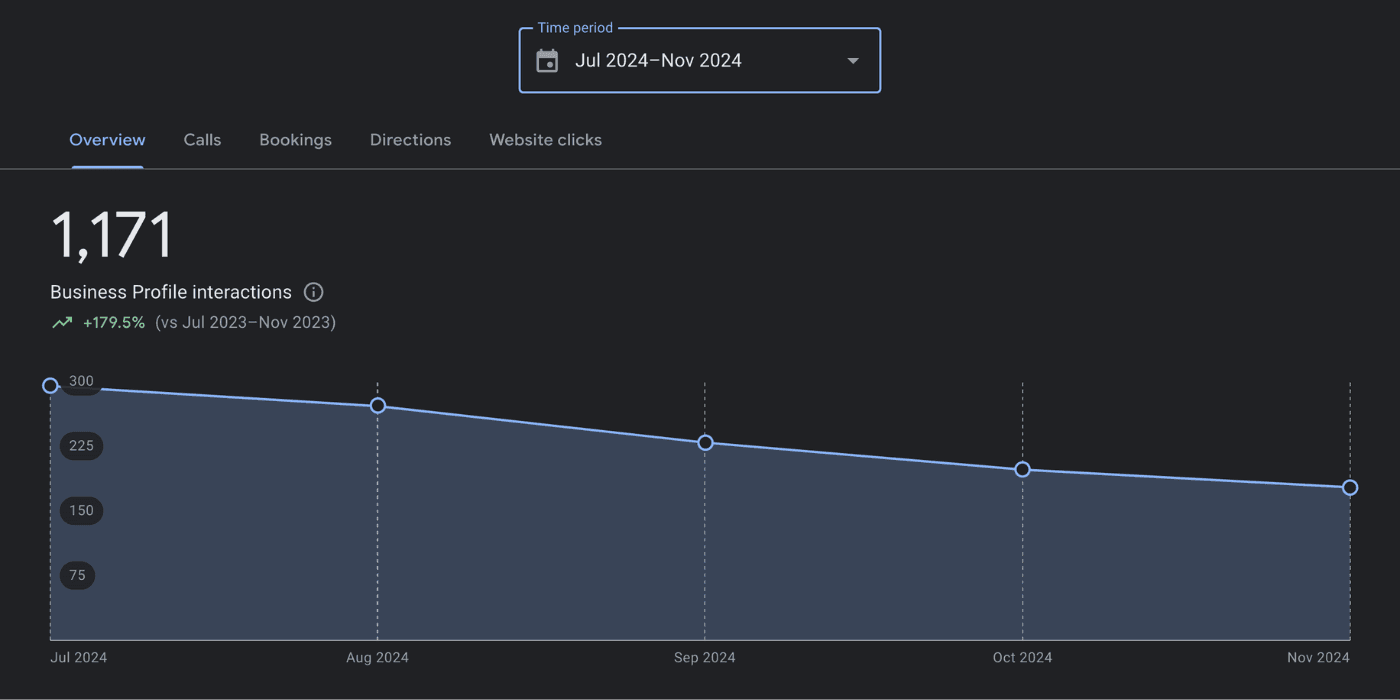The width and height of the screenshot is (1400, 700).
Task: Click the +179.5% growth percentage
Action: pyautogui.click(x=114, y=322)
